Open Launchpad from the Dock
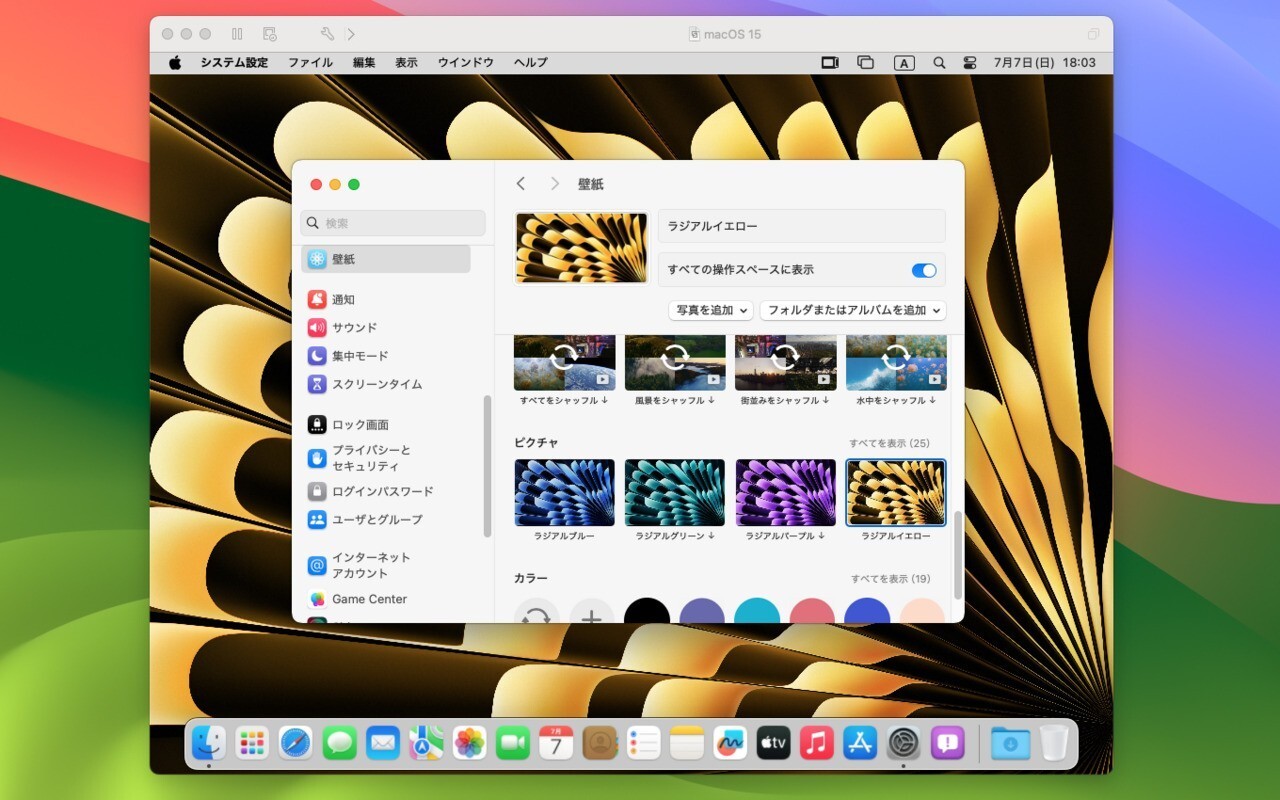Viewport: 1280px width, 800px height. click(252, 742)
